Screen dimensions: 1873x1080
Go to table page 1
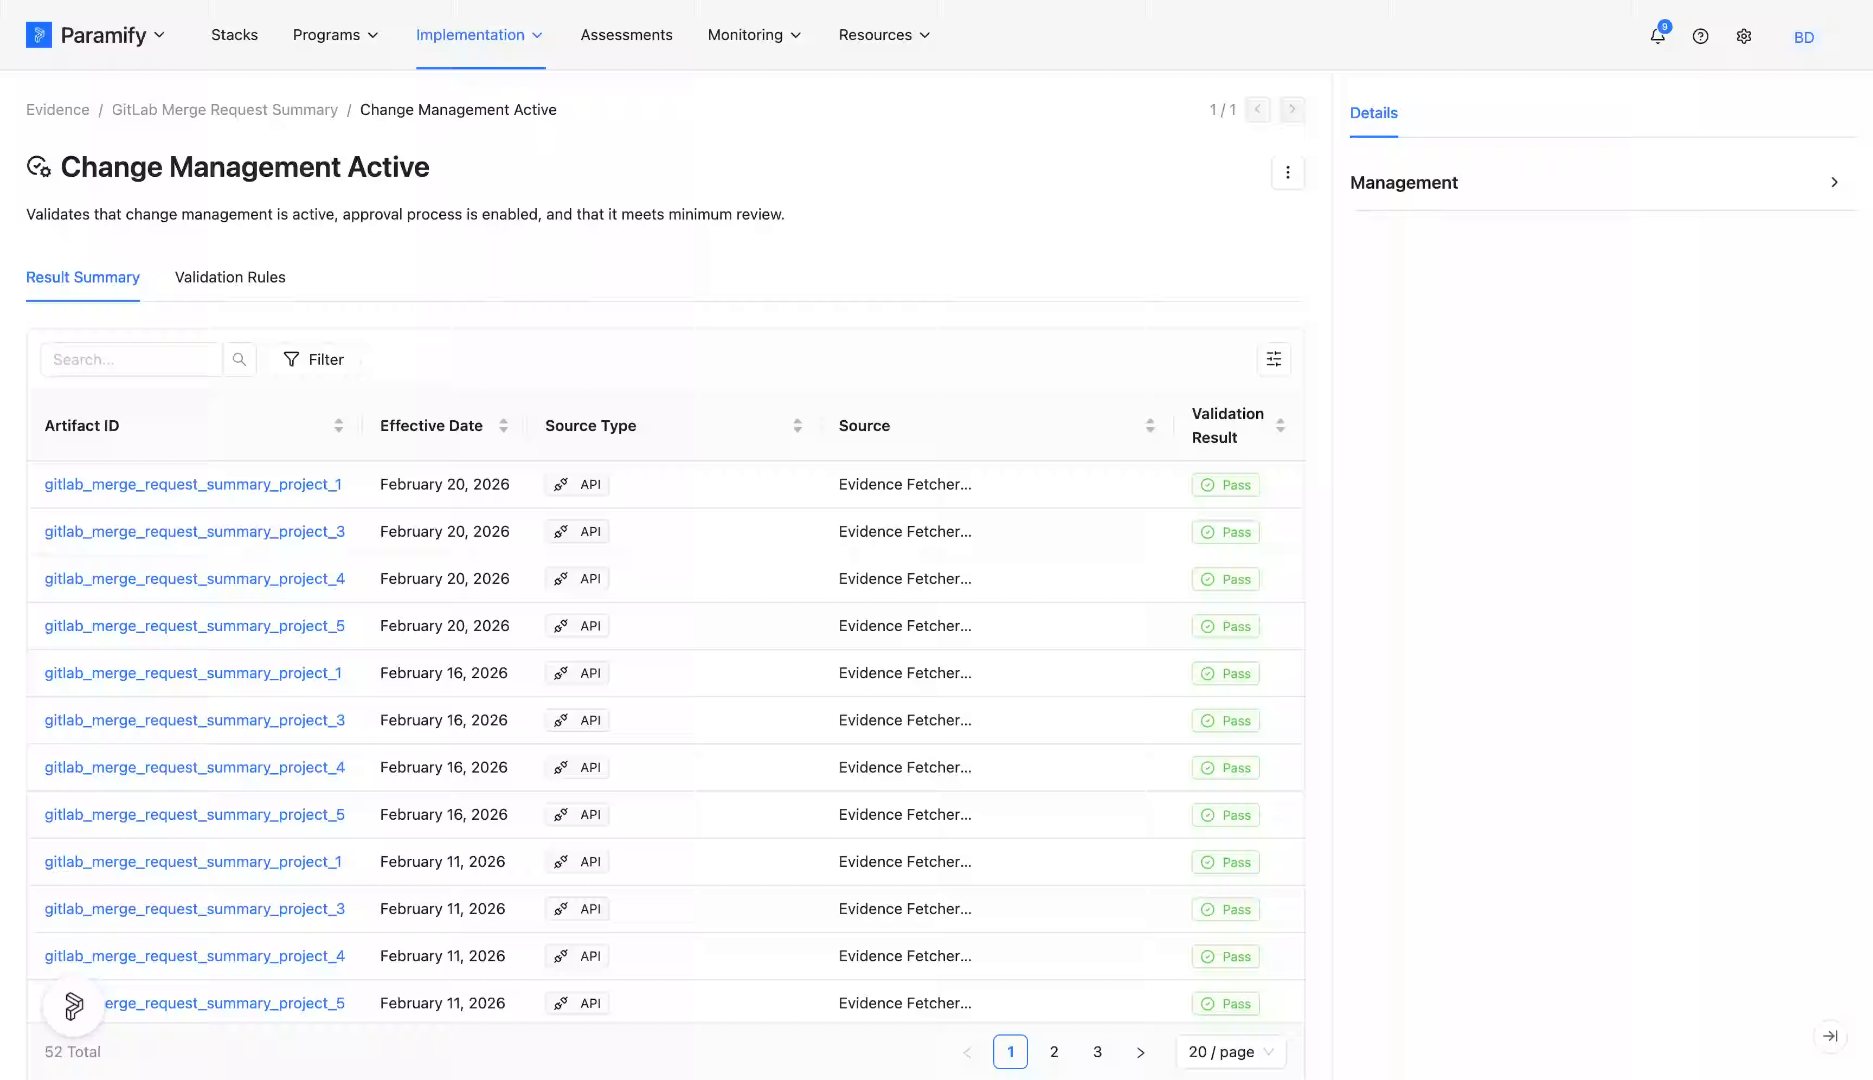[x=1010, y=1052]
